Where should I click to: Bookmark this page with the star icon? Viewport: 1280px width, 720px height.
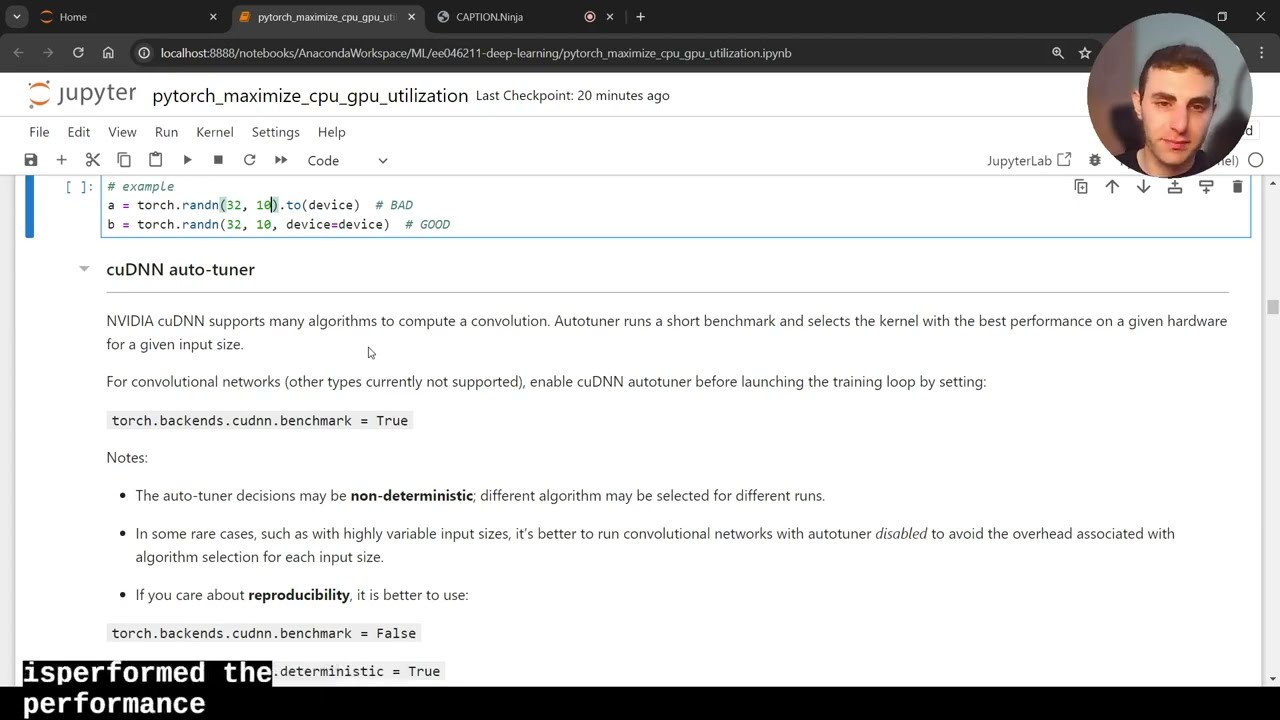tap(1085, 53)
